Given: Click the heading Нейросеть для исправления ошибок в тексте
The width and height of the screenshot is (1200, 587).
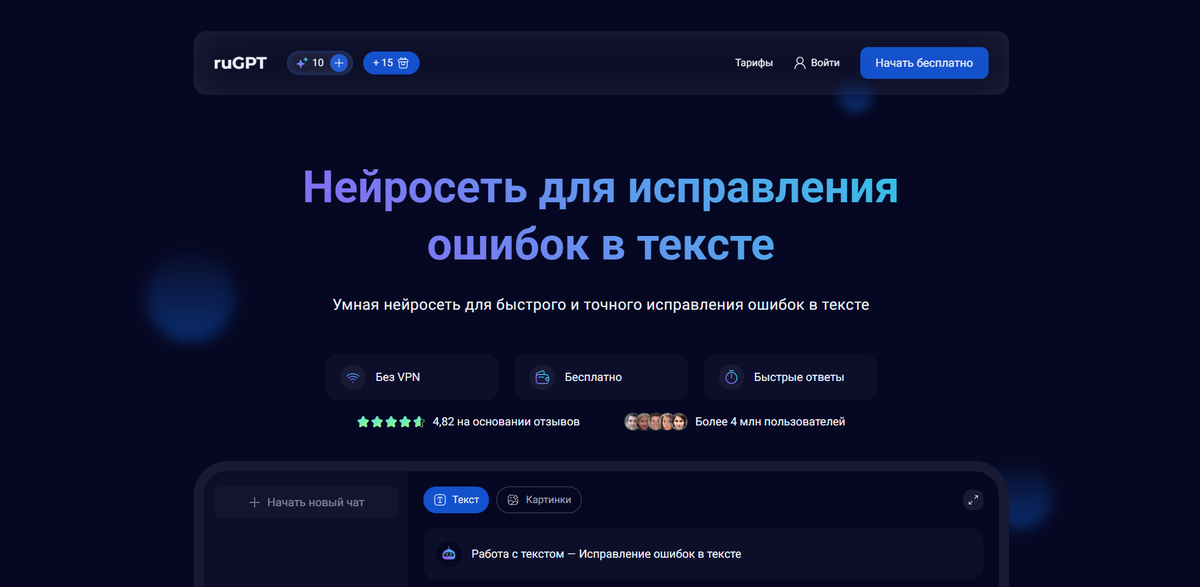Looking at the screenshot, I should pos(600,216).
